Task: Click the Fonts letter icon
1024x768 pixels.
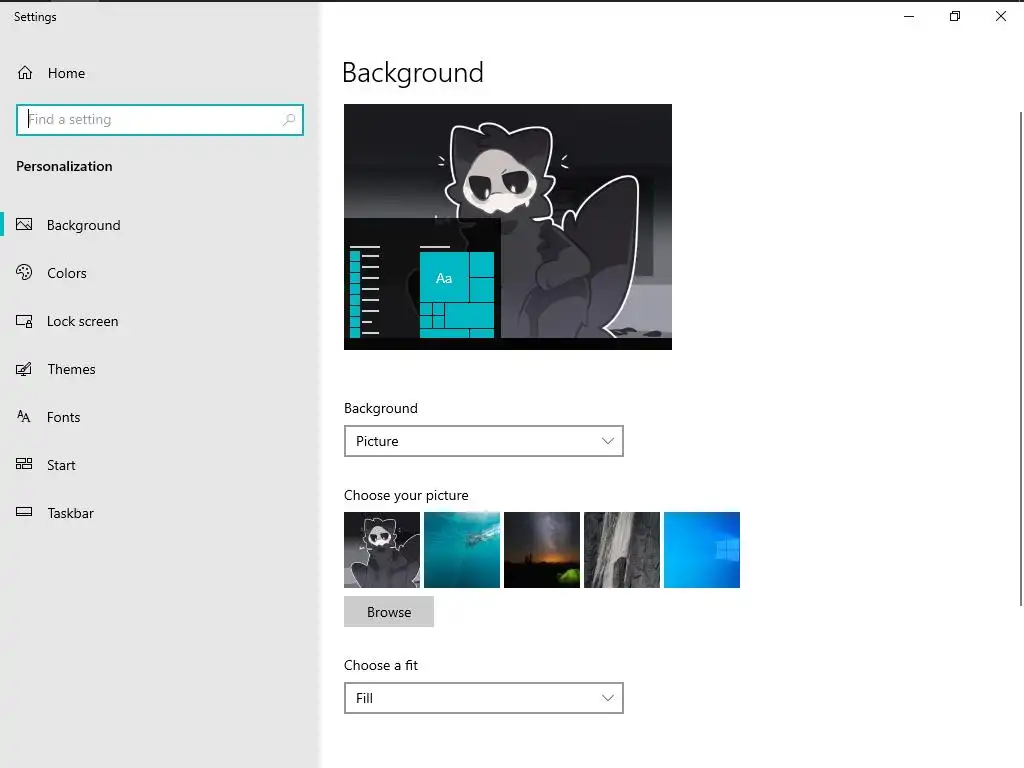Action: coord(24,417)
